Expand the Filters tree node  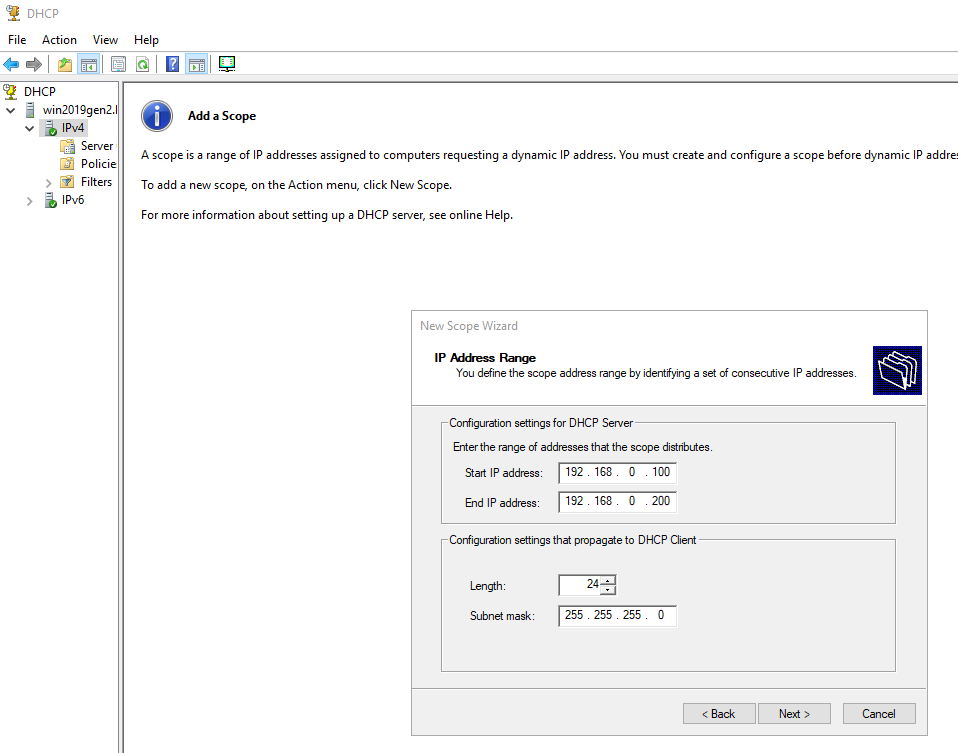(48, 183)
